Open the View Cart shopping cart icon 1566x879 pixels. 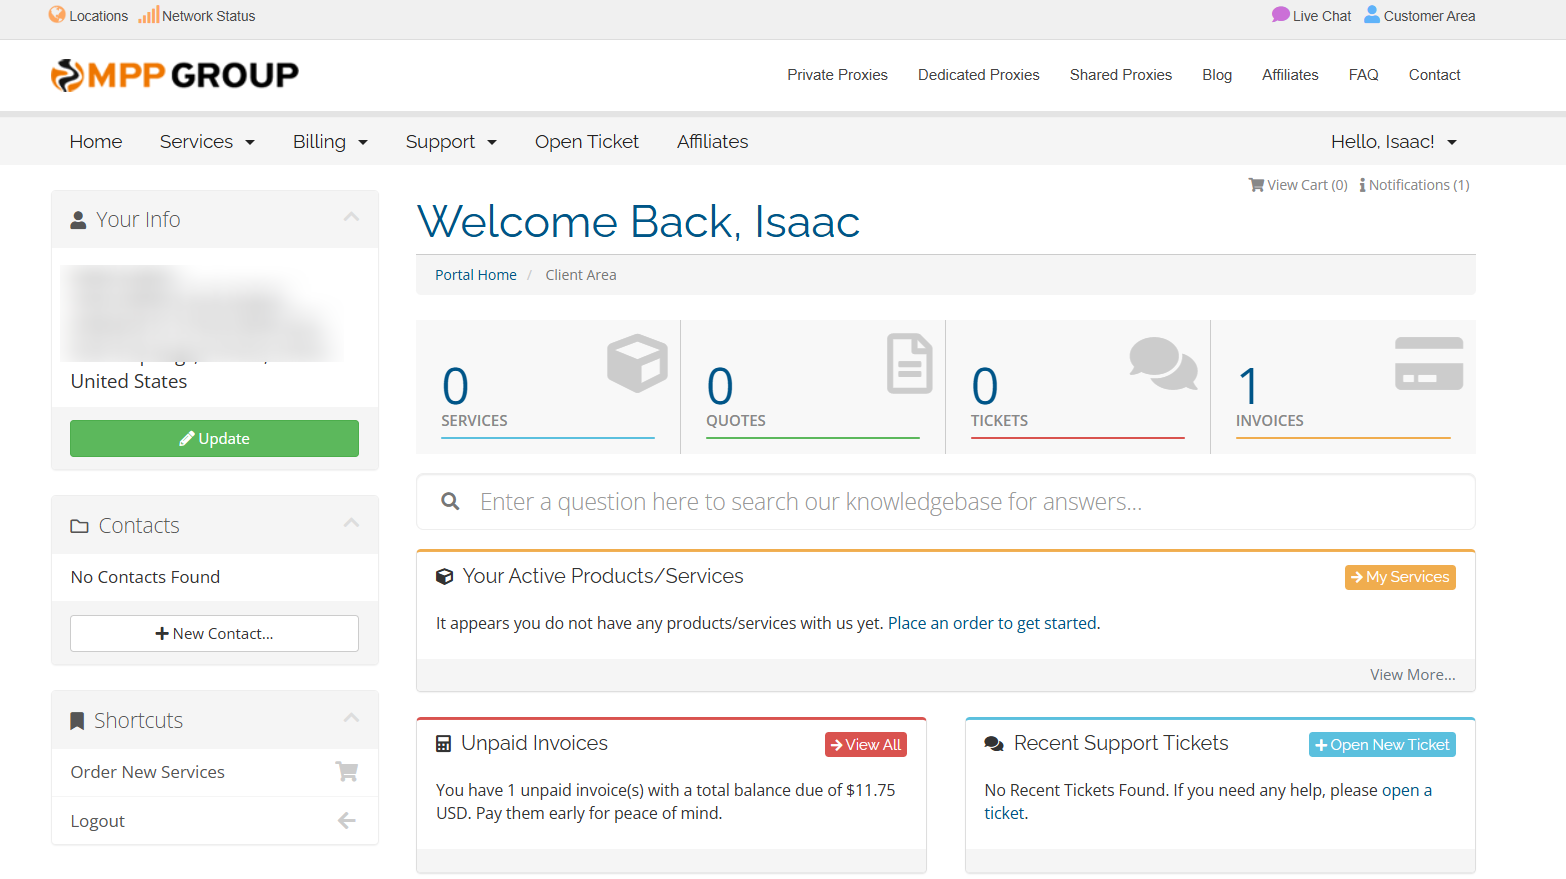coord(1256,185)
